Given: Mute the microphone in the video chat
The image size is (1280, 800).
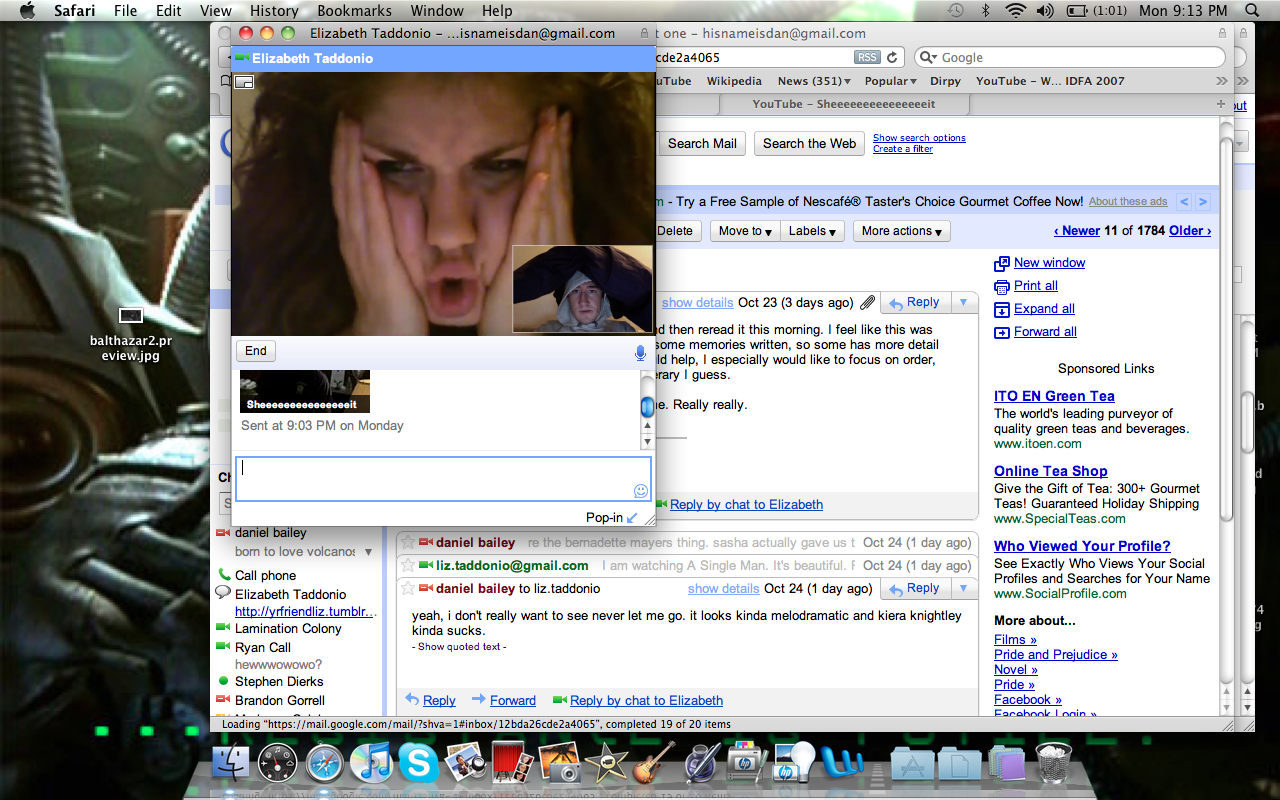Looking at the screenshot, I should 640,353.
